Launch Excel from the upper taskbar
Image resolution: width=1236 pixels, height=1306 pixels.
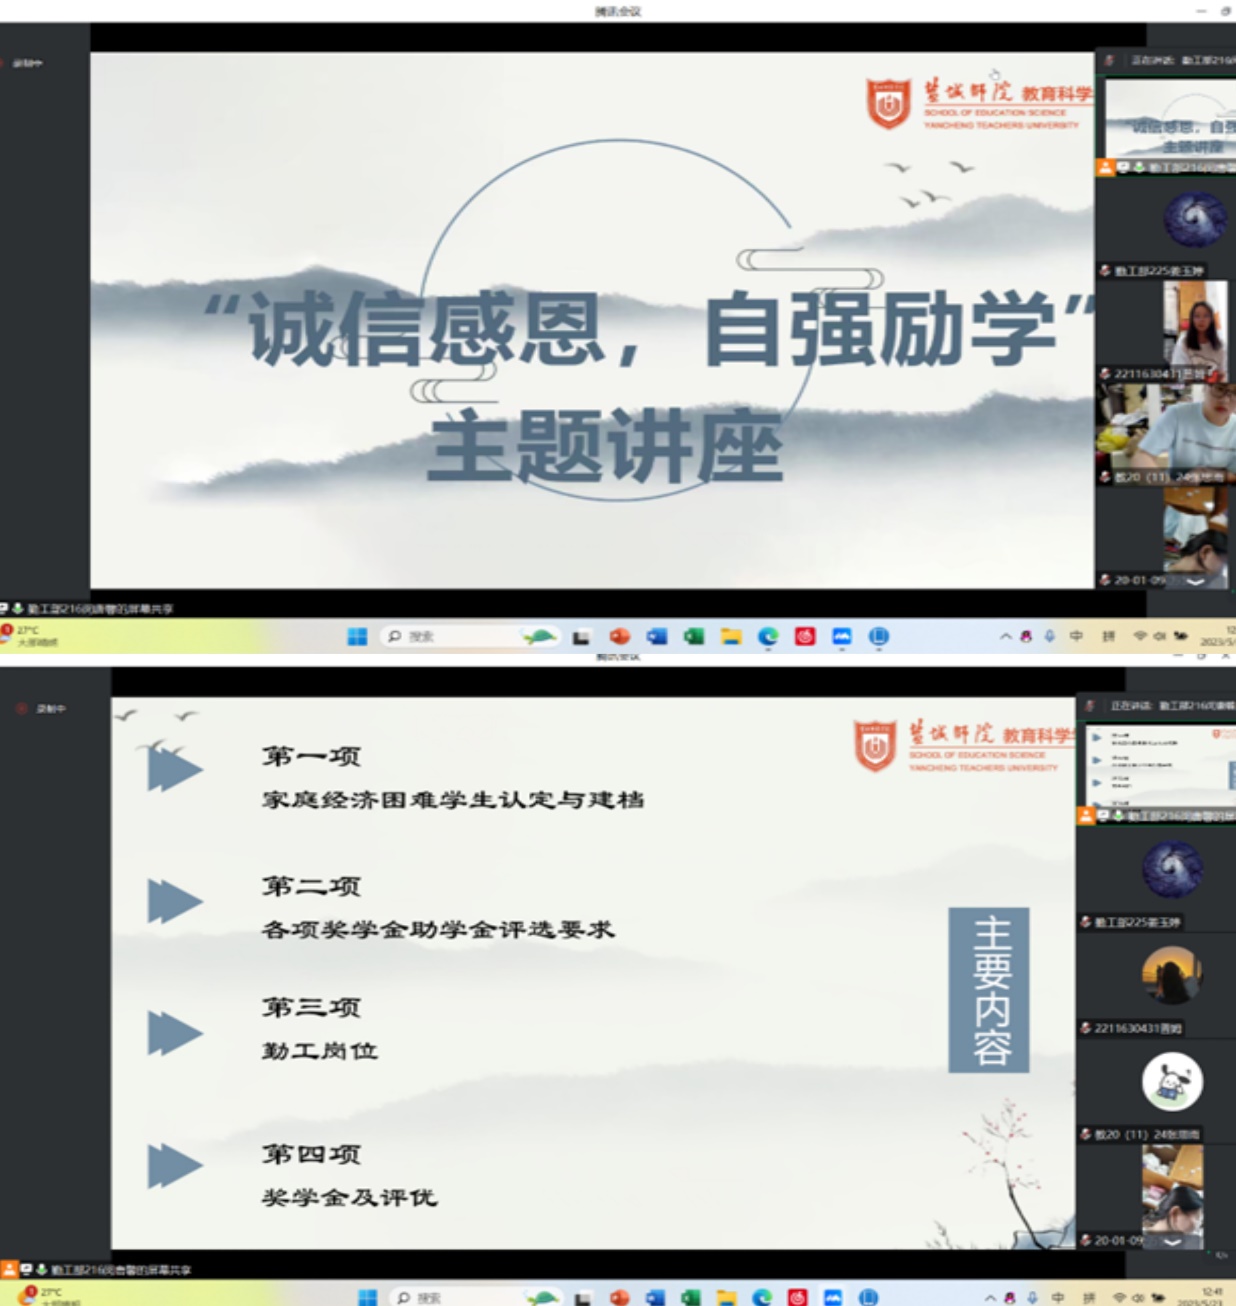point(694,637)
